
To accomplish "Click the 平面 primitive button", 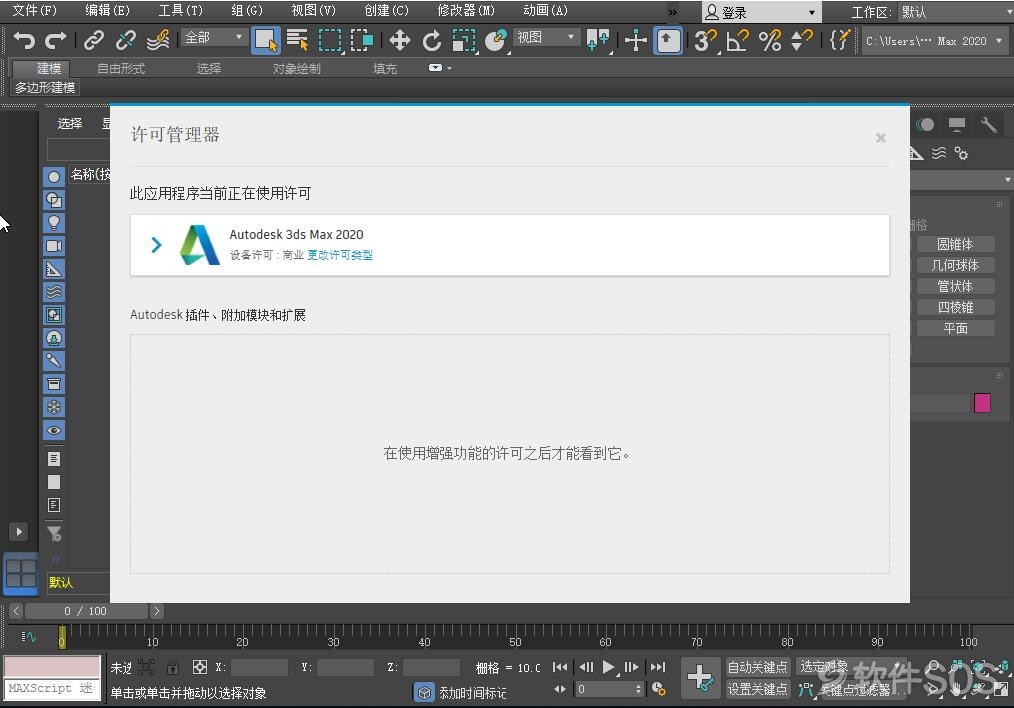I will (x=955, y=328).
